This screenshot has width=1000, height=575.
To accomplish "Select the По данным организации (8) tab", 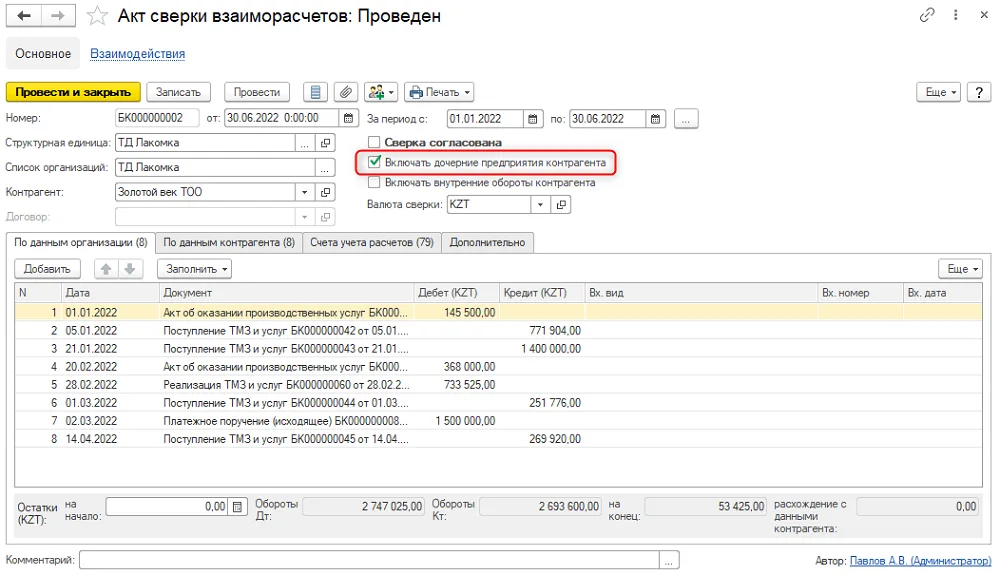I will click(x=80, y=242).
